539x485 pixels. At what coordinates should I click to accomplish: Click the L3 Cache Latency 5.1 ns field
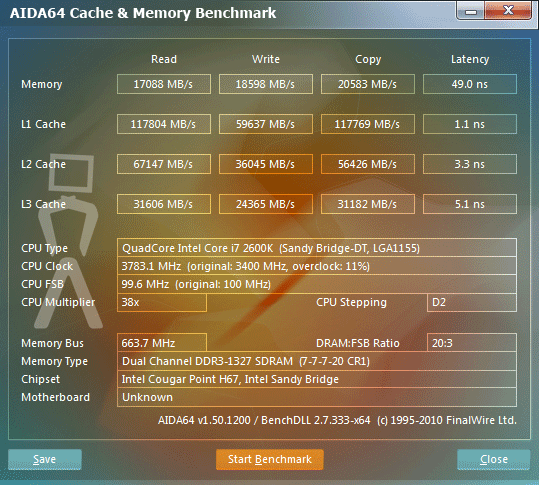tap(470, 204)
